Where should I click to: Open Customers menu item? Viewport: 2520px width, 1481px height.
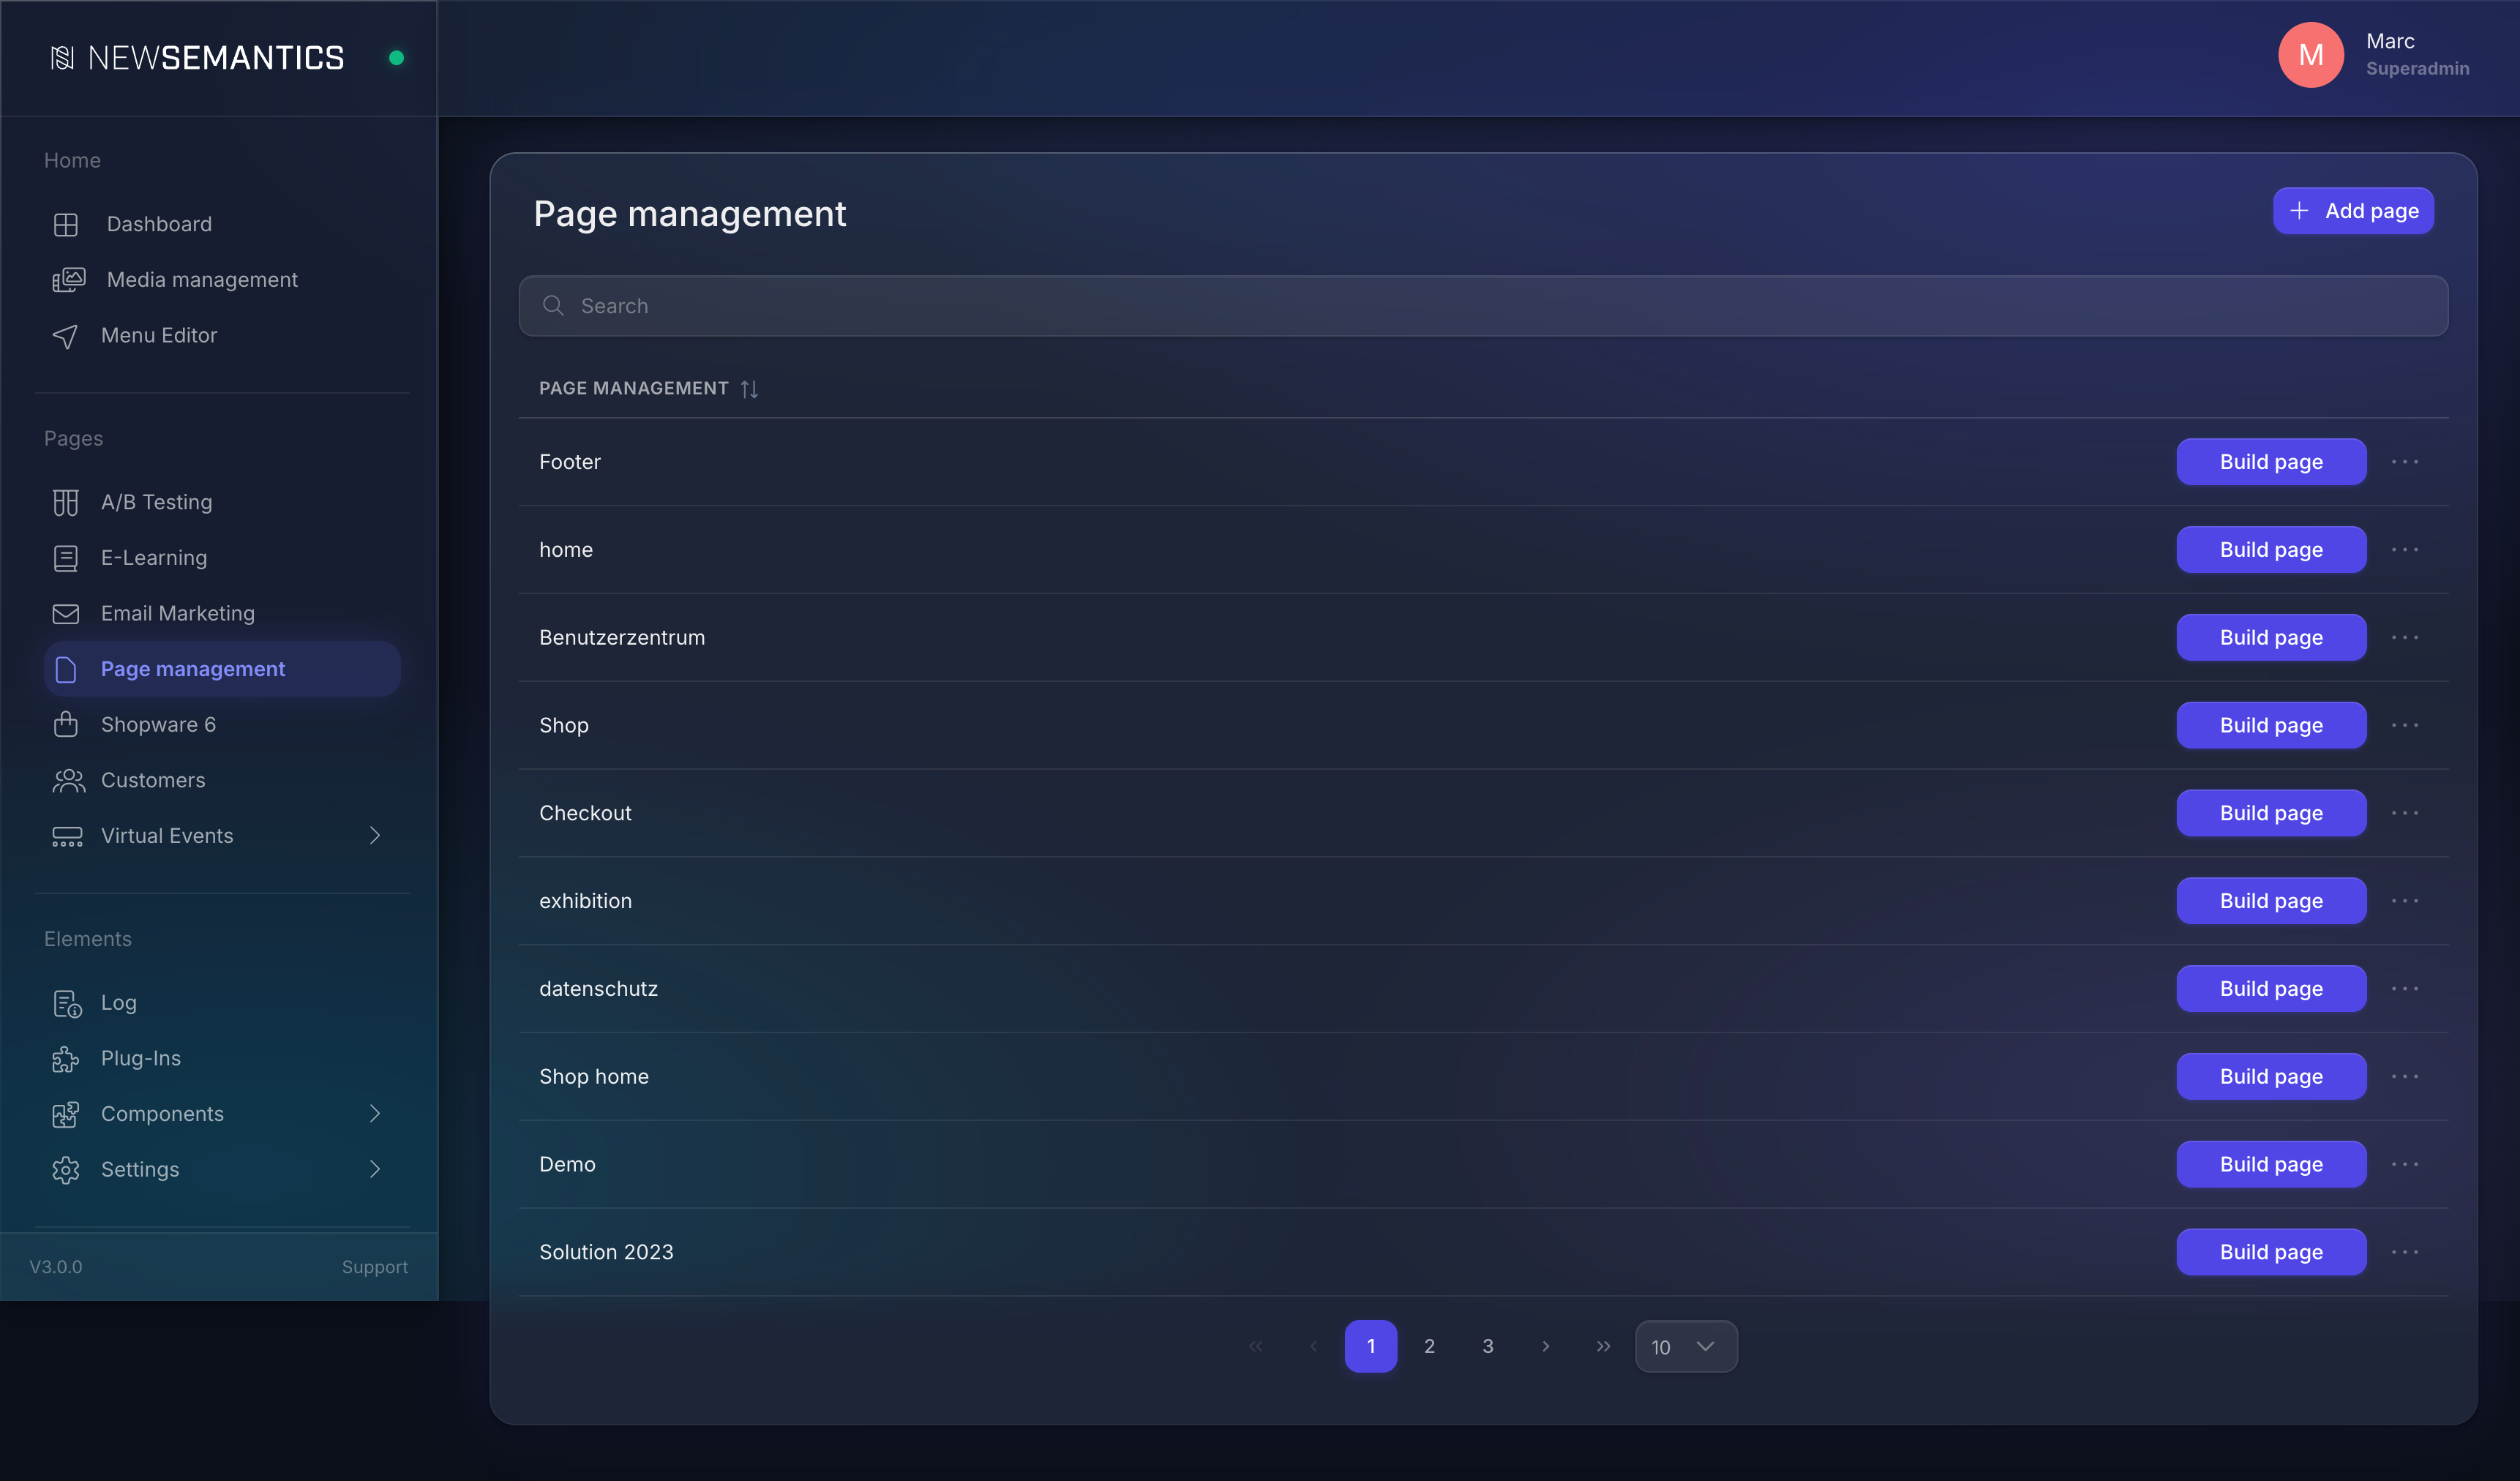[x=222, y=780]
